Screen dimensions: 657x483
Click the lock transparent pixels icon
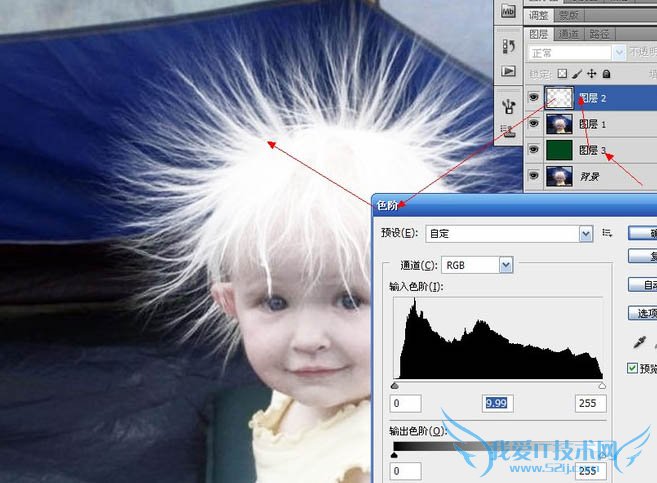(562, 73)
